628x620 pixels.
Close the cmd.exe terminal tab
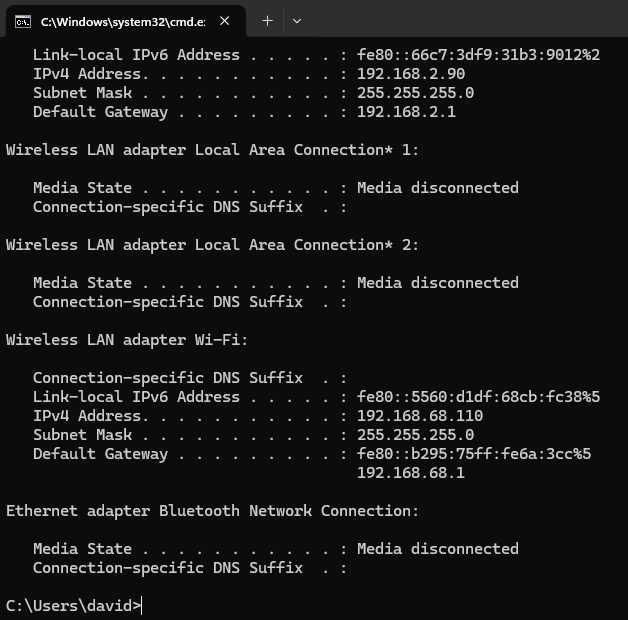tap(224, 21)
